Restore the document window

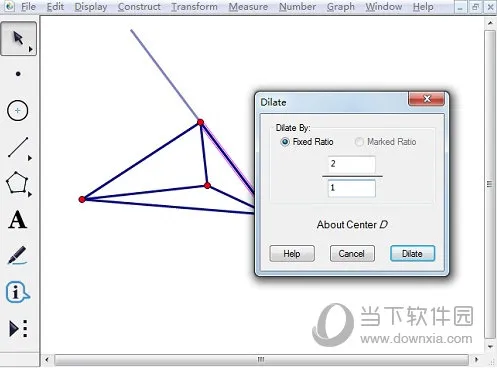coord(476,7)
